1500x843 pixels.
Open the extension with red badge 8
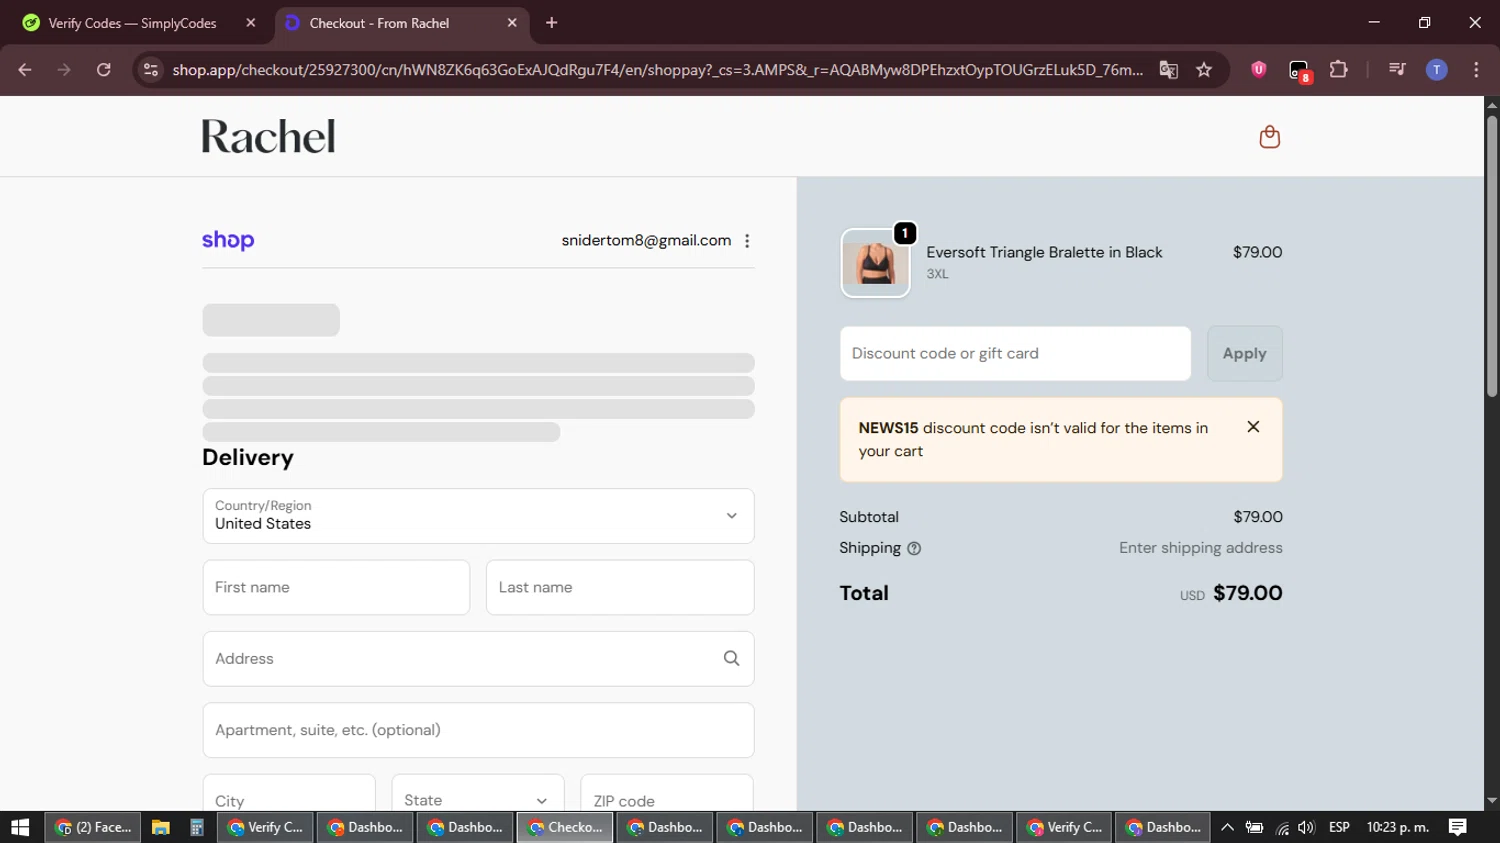(x=1299, y=70)
